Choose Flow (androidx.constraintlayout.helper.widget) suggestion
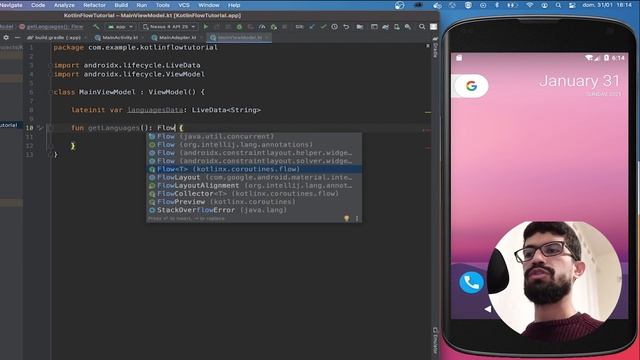 click(x=254, y=153)
